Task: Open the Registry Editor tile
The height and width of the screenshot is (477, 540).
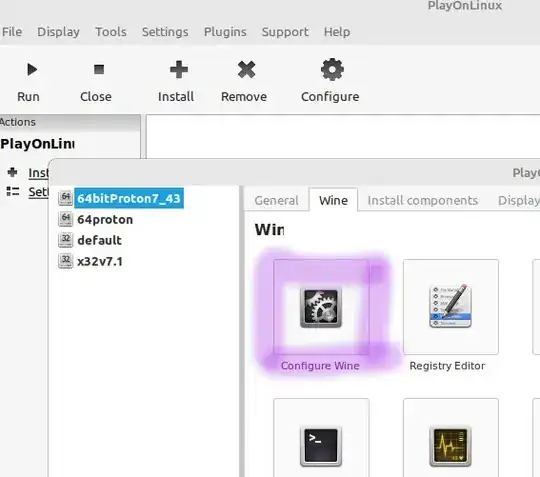Action: pyautogui.click(x=451, y=307)
